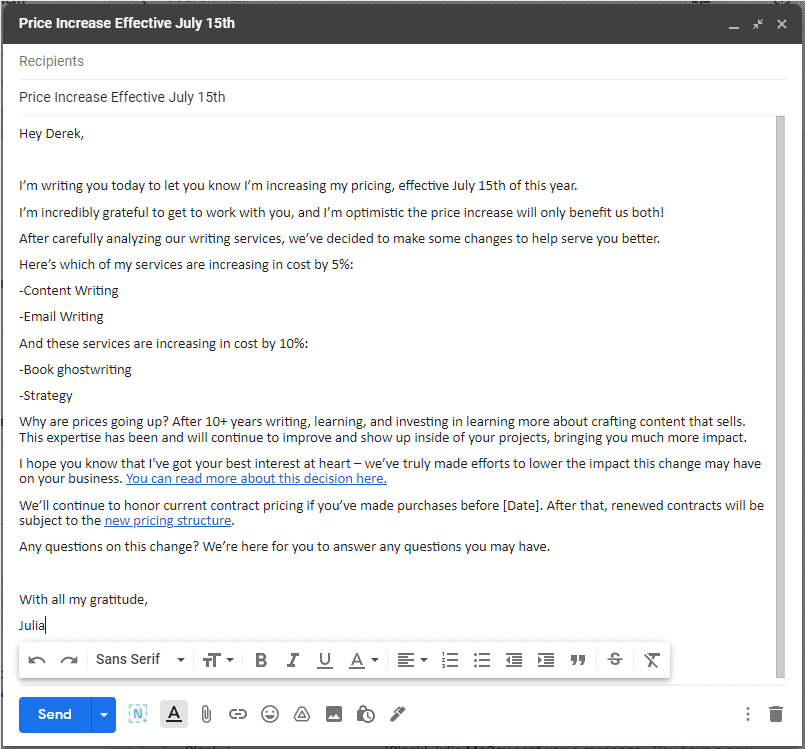This screenshot has height=749, width=805.
Task: Click the '-Content Writing' line
Action: click(x=69, y=291)
